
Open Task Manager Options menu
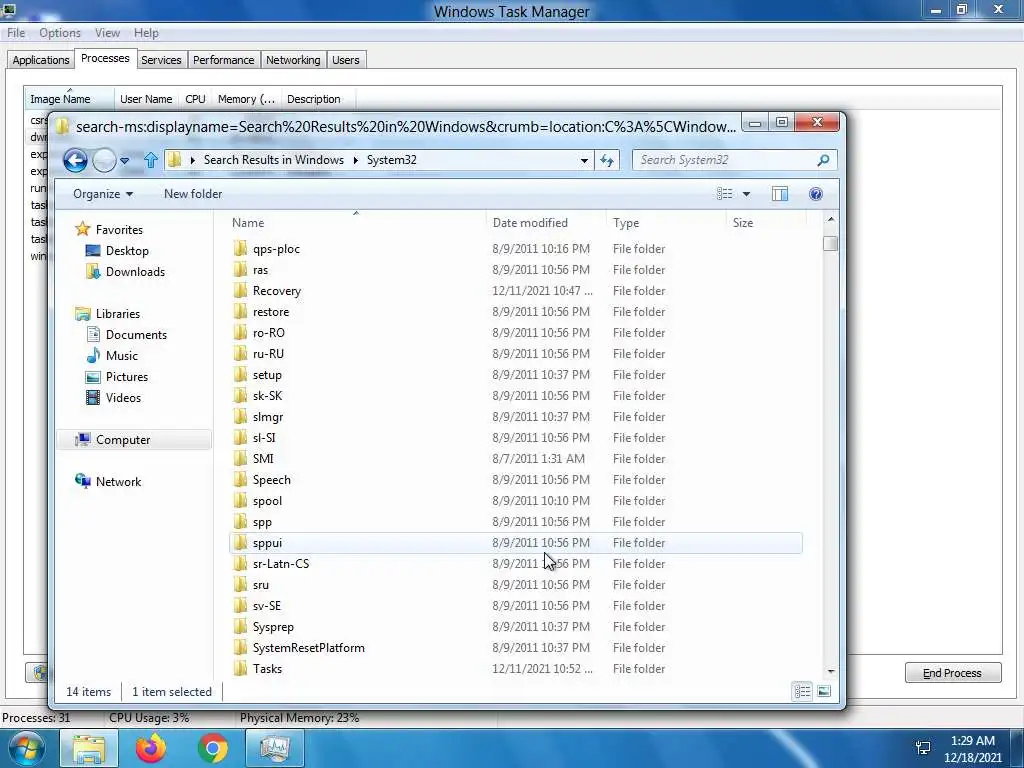click(59, 33)
